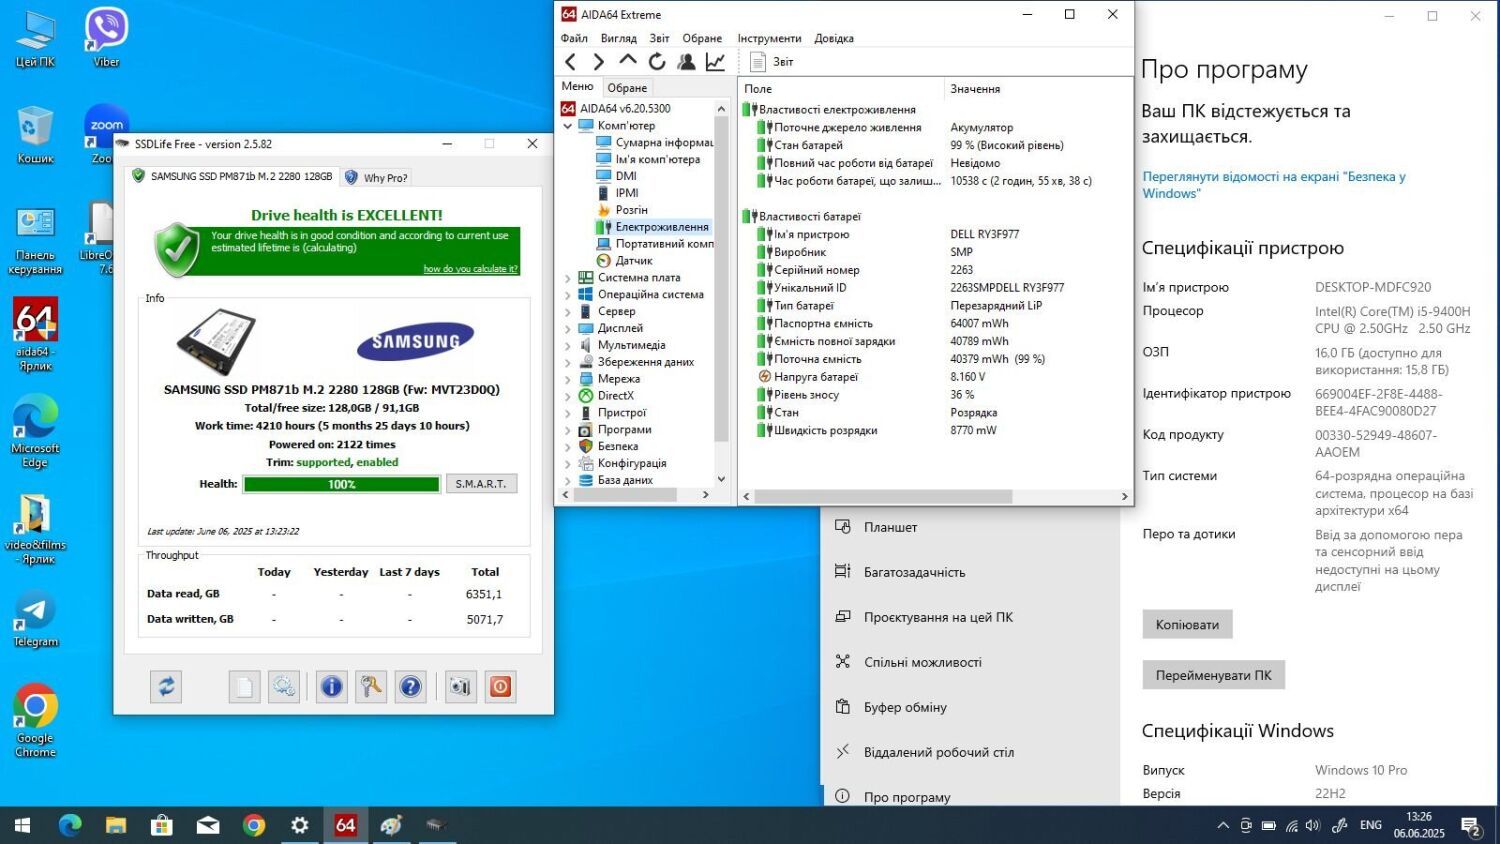
Task: Click the refresh icon in SSDLife toolbar
Action: point(166,687)
